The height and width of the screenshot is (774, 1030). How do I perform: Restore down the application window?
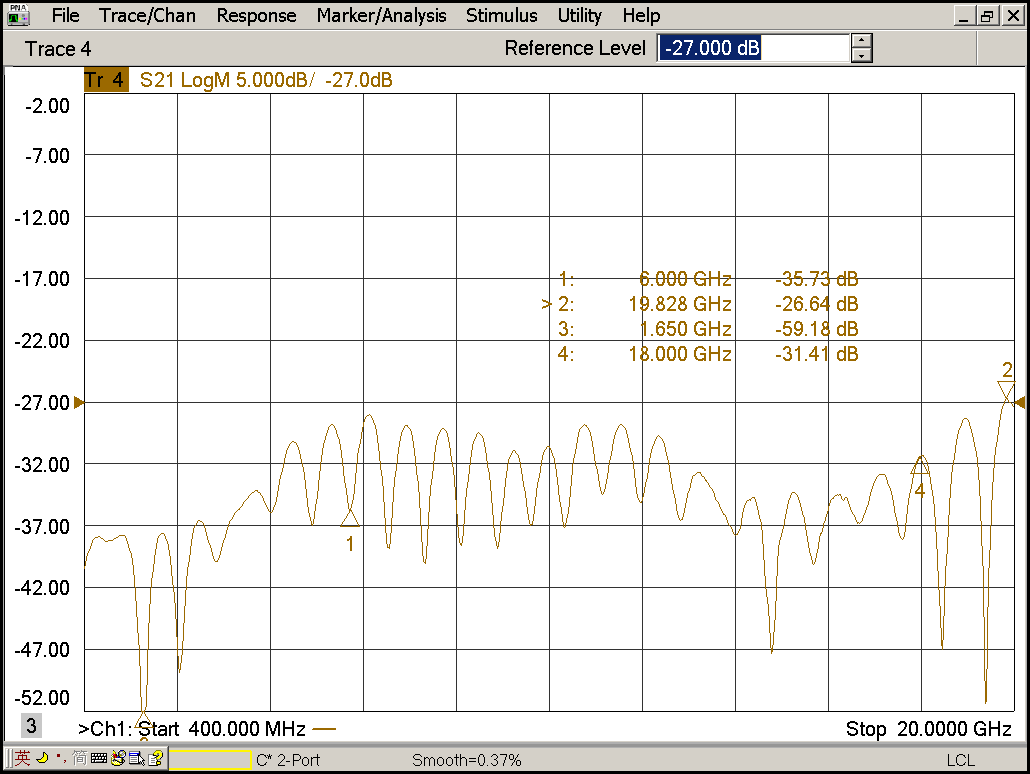point(987,16)
